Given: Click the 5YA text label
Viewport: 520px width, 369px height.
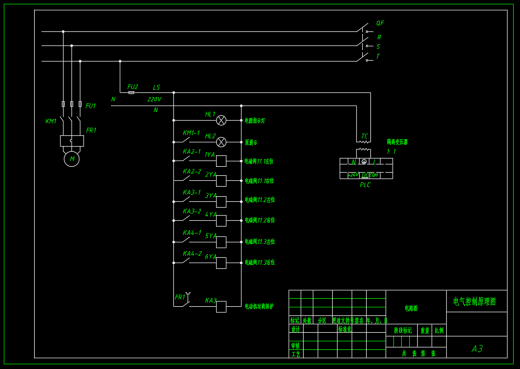Looking at the screenshot, I should 211,236.
